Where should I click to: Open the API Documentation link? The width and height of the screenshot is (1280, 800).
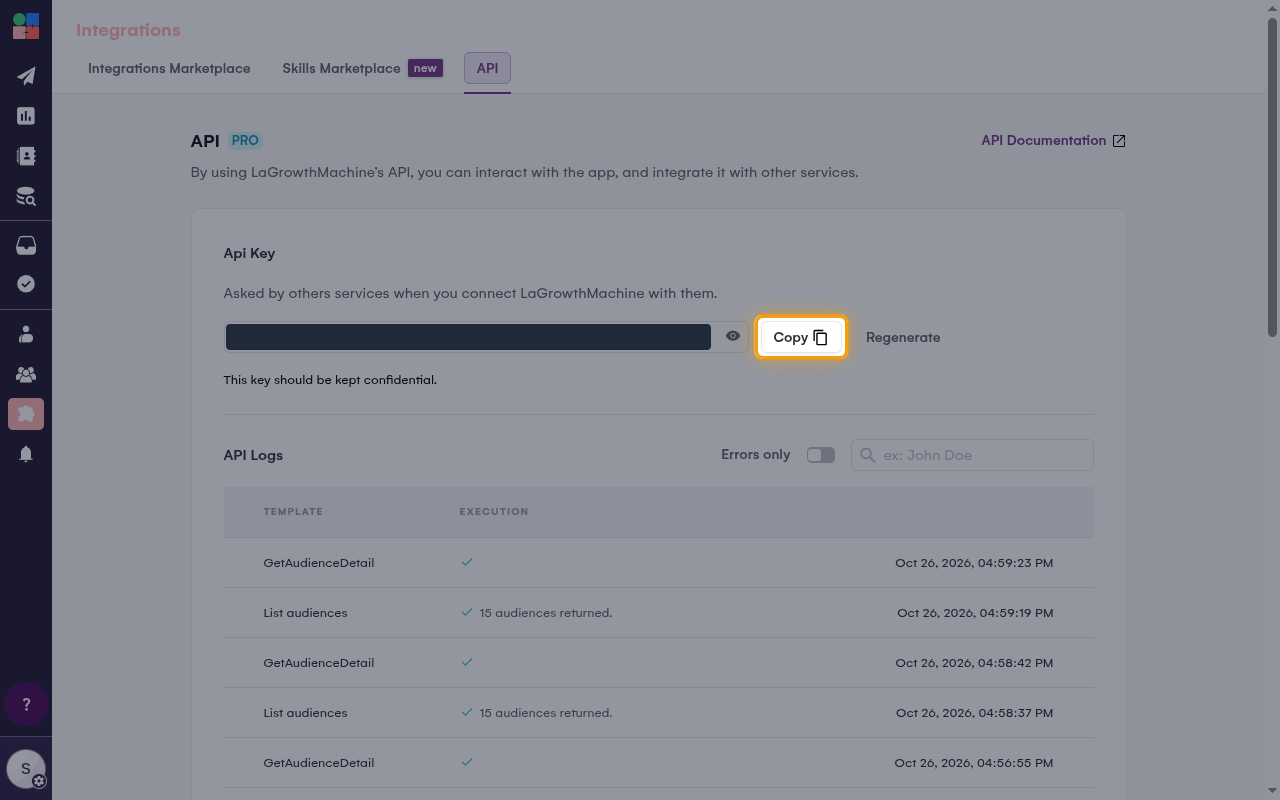(1053, 141)
